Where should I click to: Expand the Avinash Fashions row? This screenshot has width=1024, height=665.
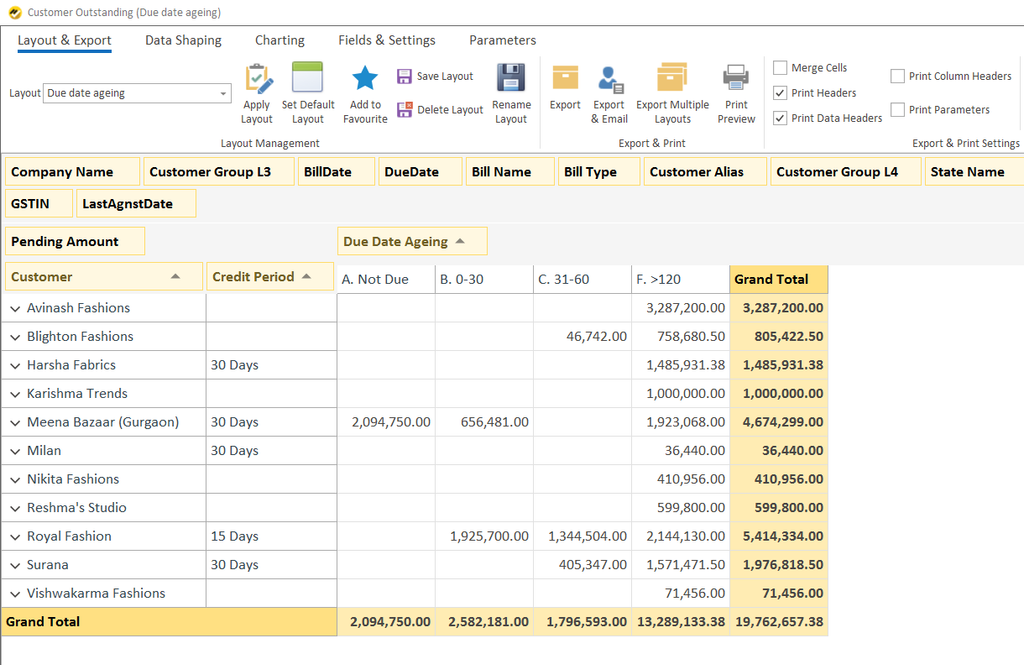[15, 308]
